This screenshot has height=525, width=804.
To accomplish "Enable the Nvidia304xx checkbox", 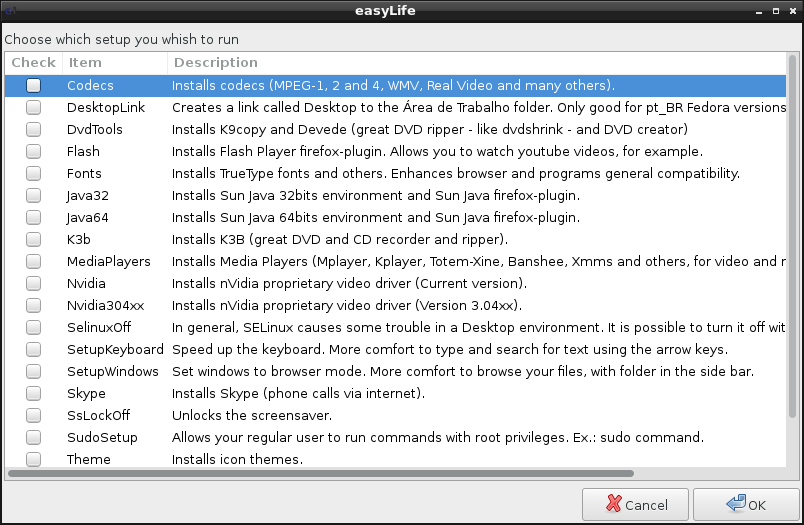I will point(33,306).
